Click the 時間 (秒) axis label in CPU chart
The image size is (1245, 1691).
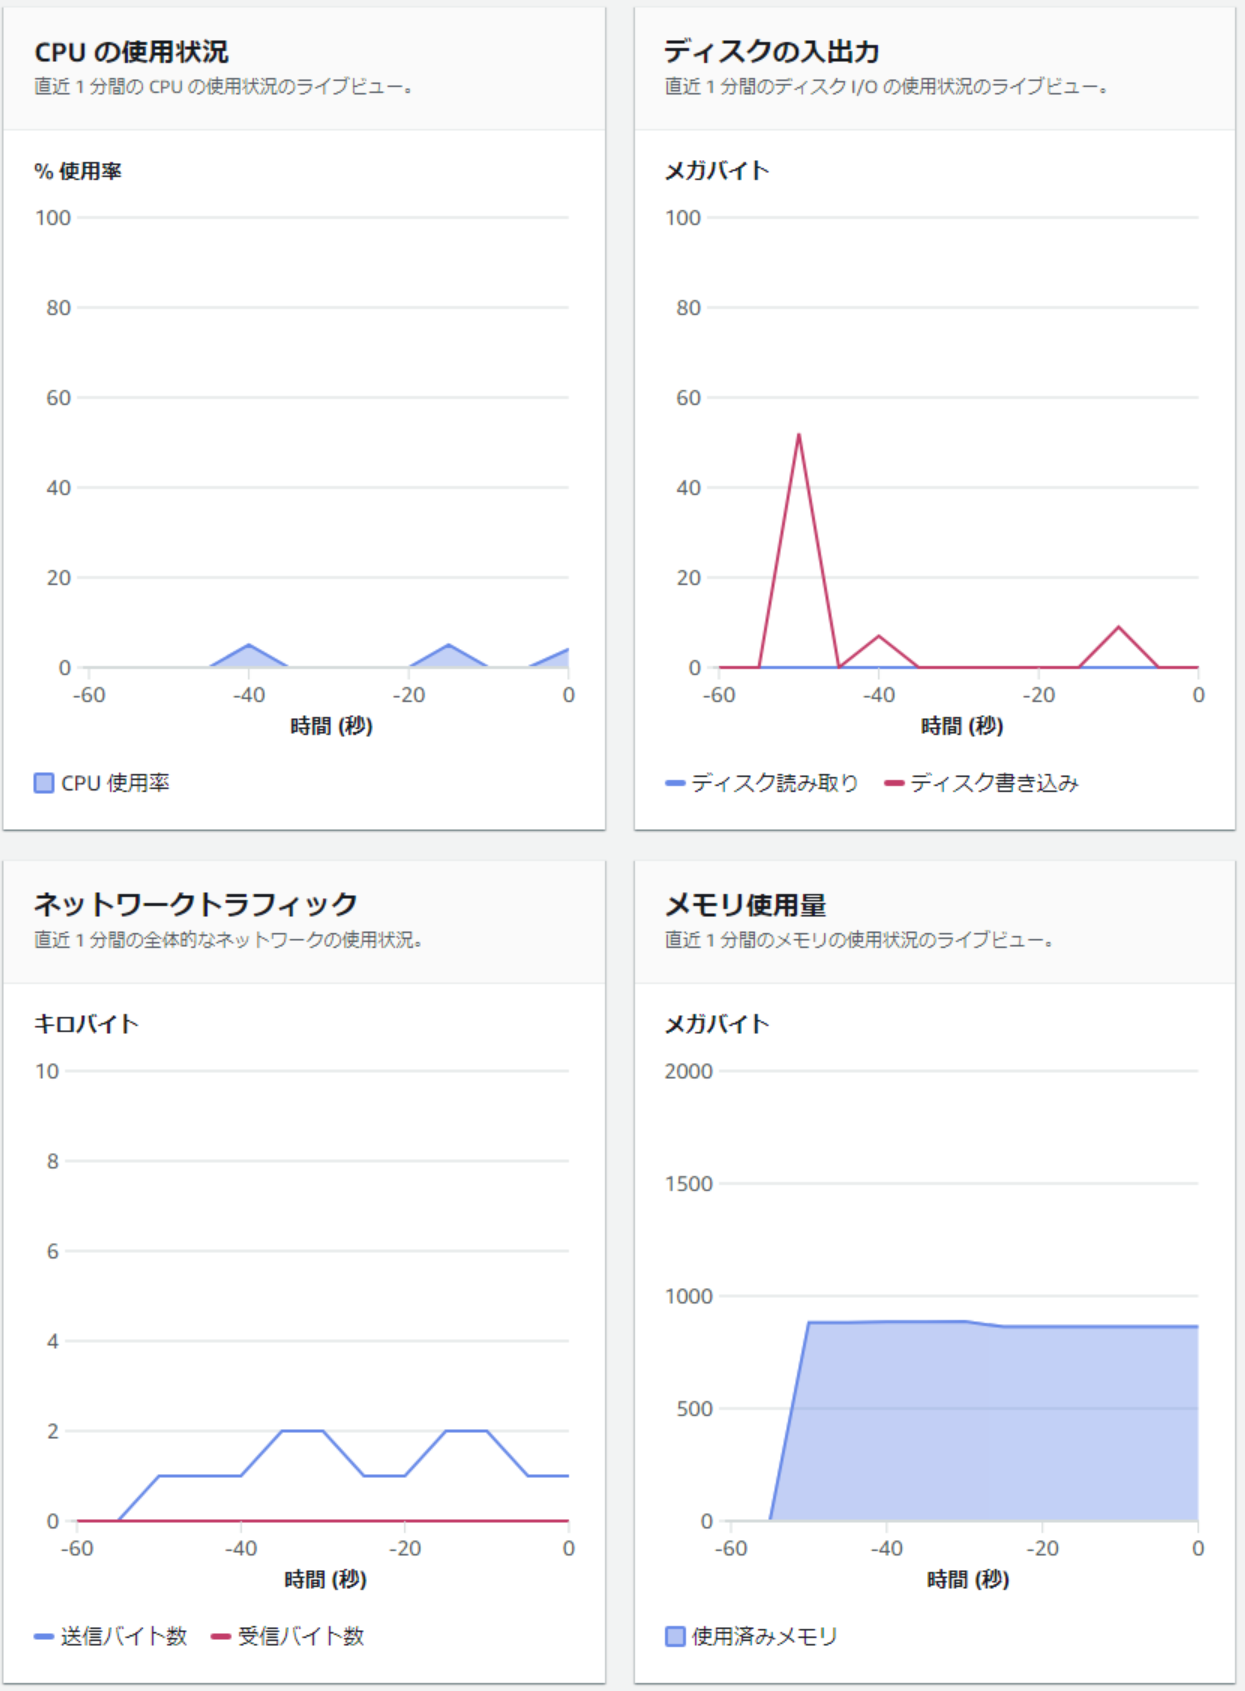(331, 726)
